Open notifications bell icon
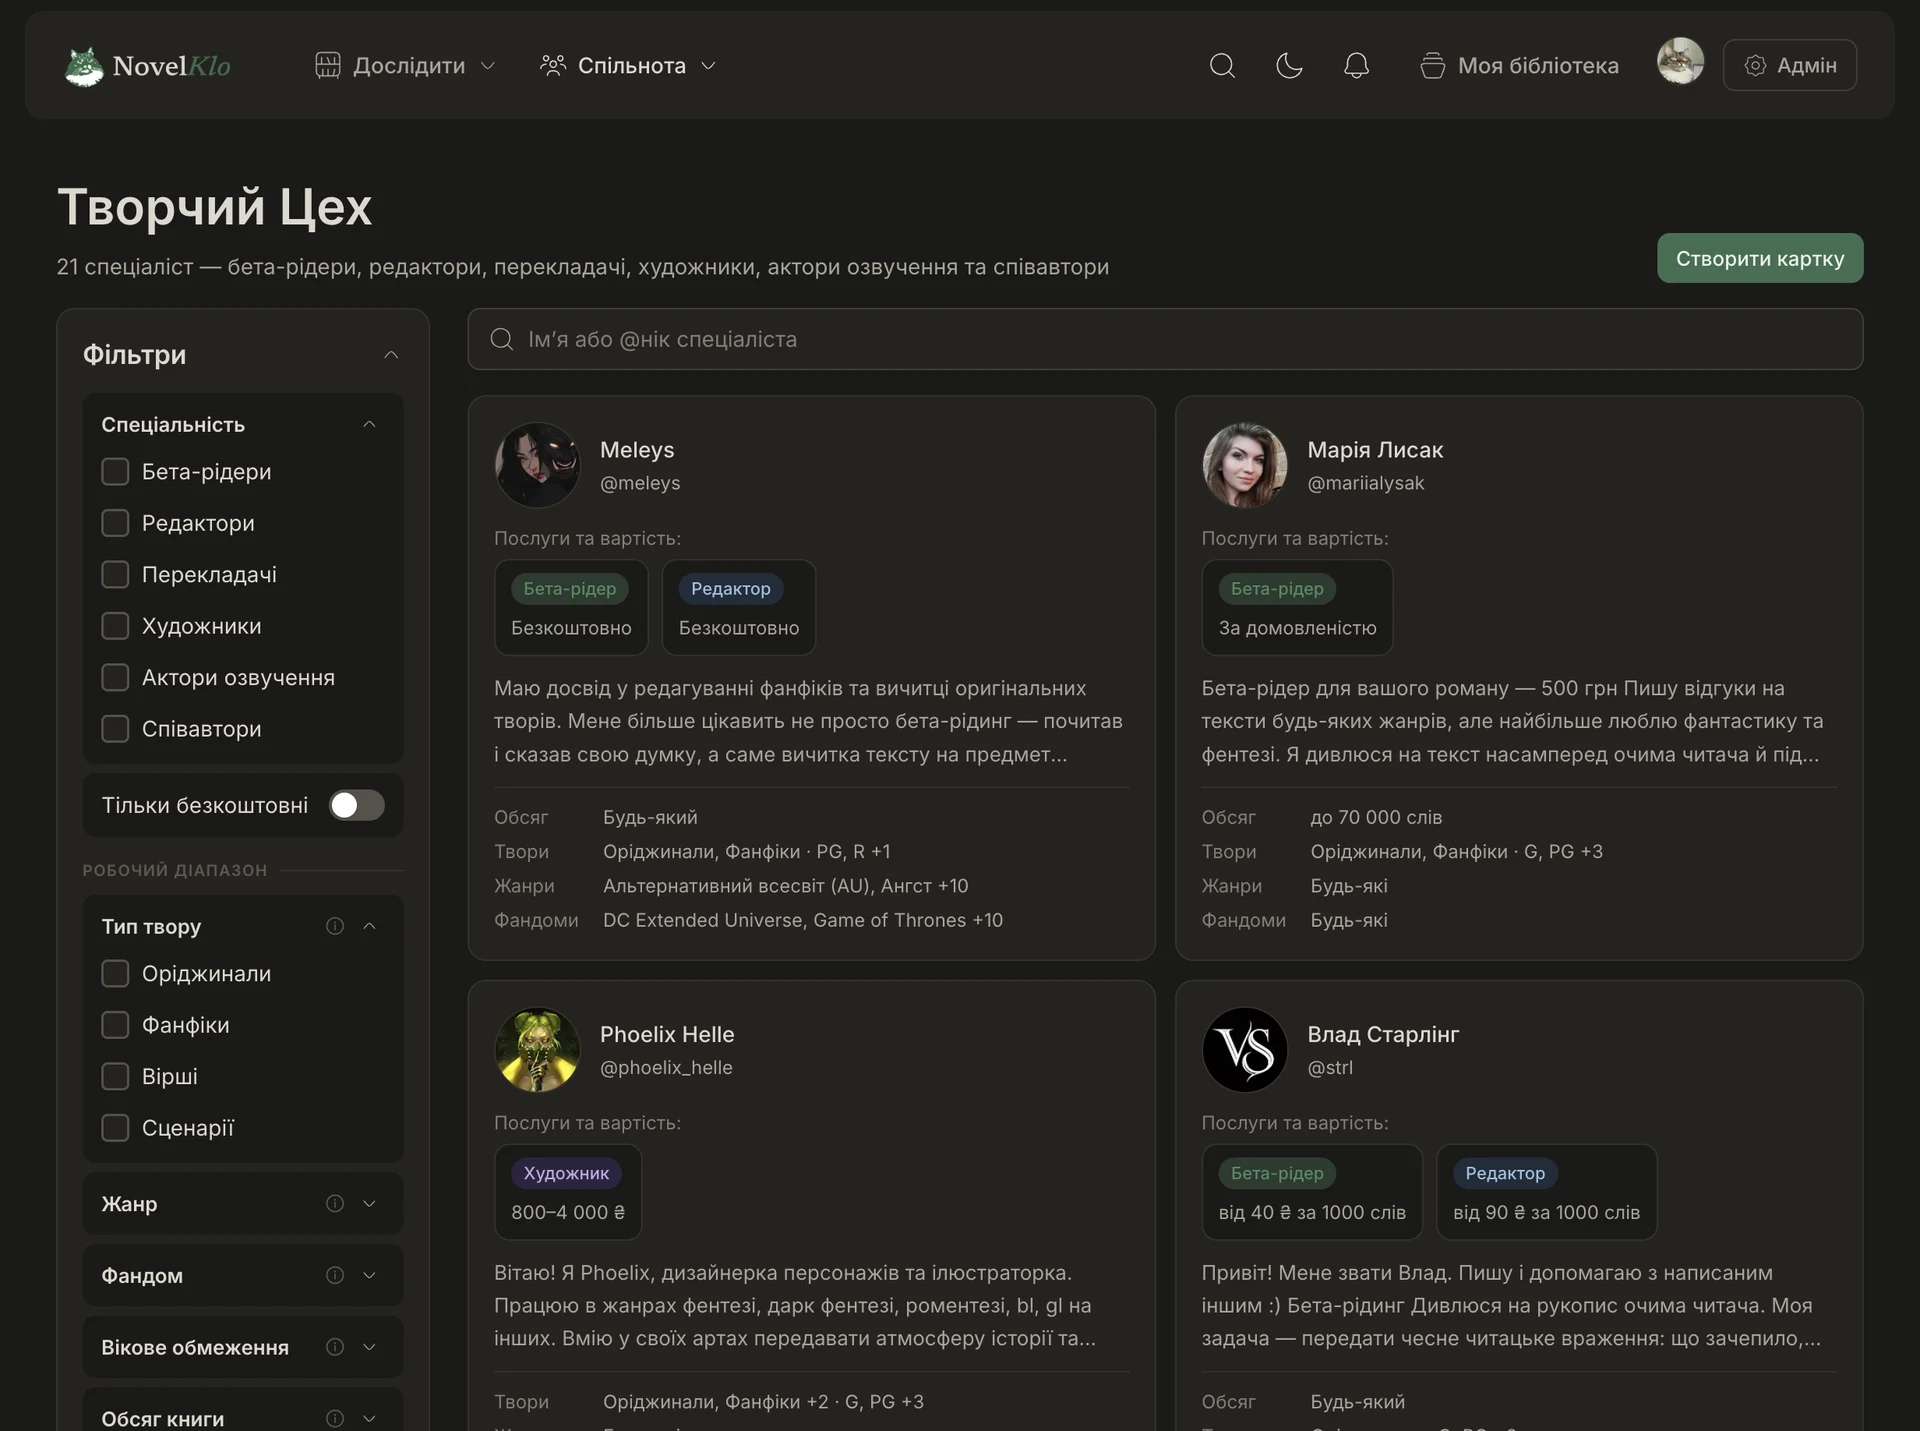 pyautogui.click(x=1356, y=66)
